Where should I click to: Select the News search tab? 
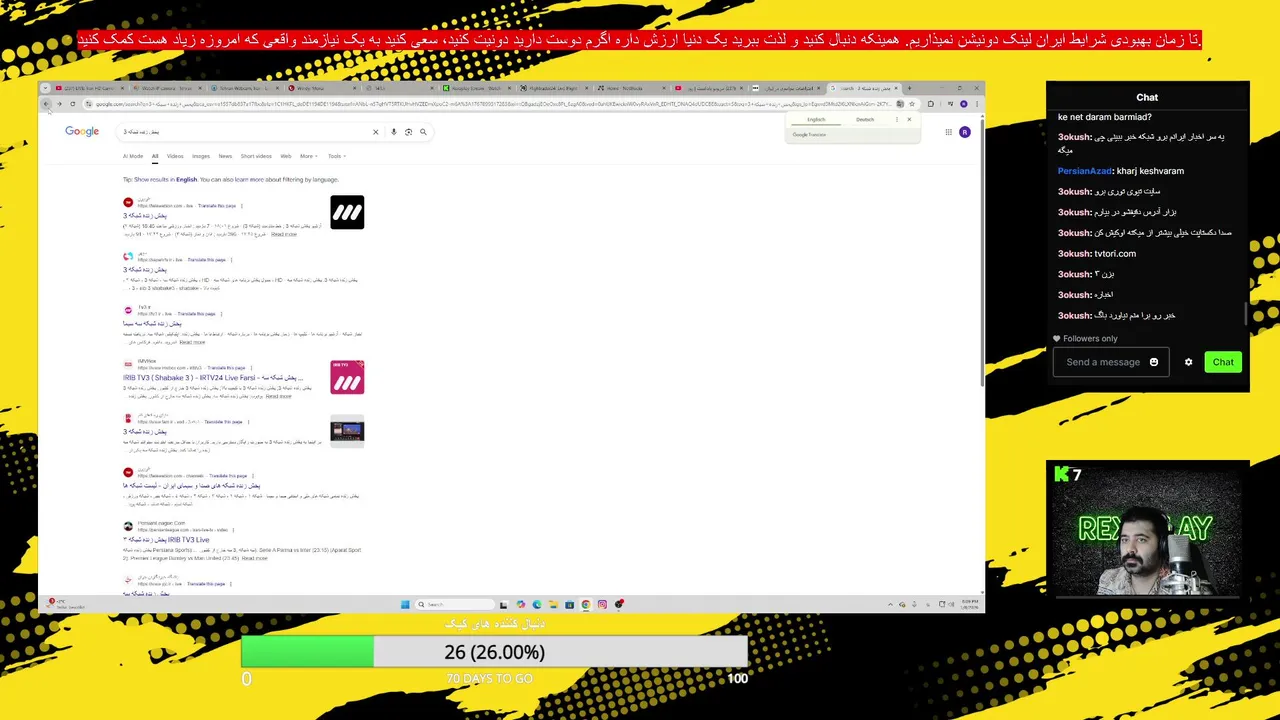(225, 156)
